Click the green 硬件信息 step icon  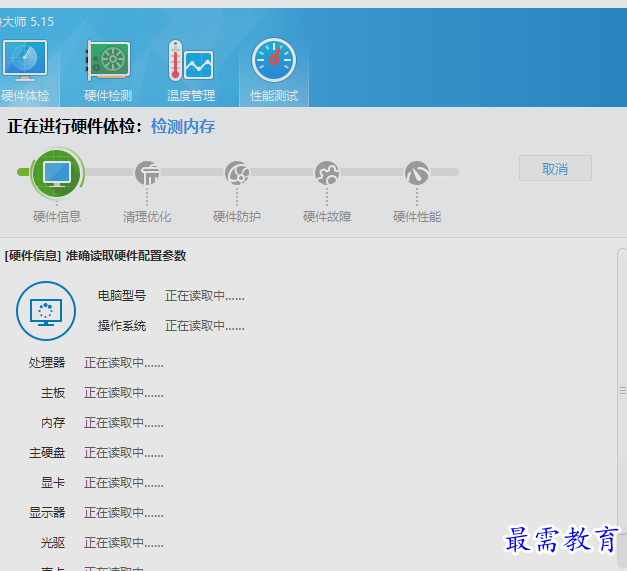tap(57, 173)
